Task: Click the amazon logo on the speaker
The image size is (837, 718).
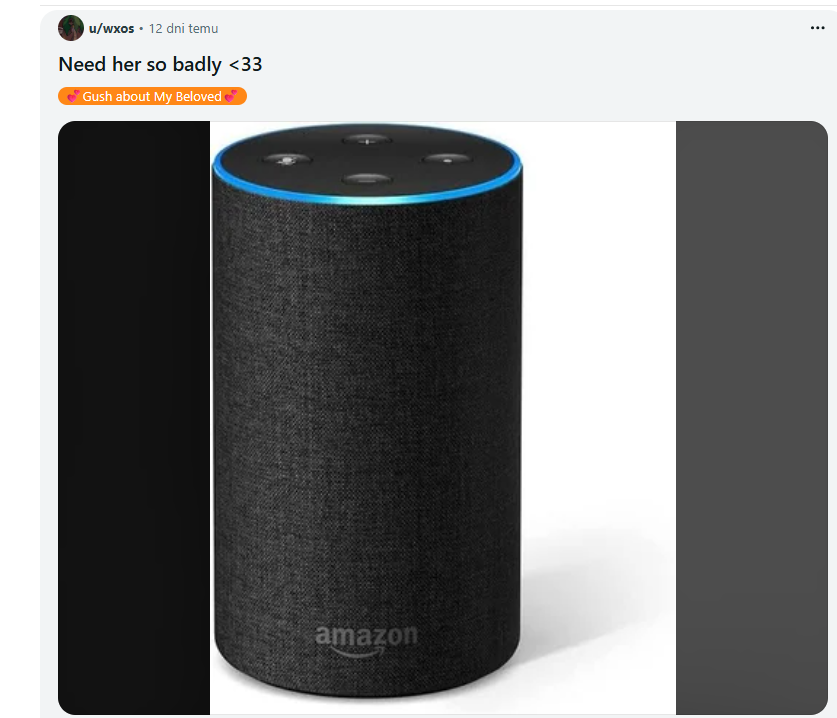Action: point(366,640)
